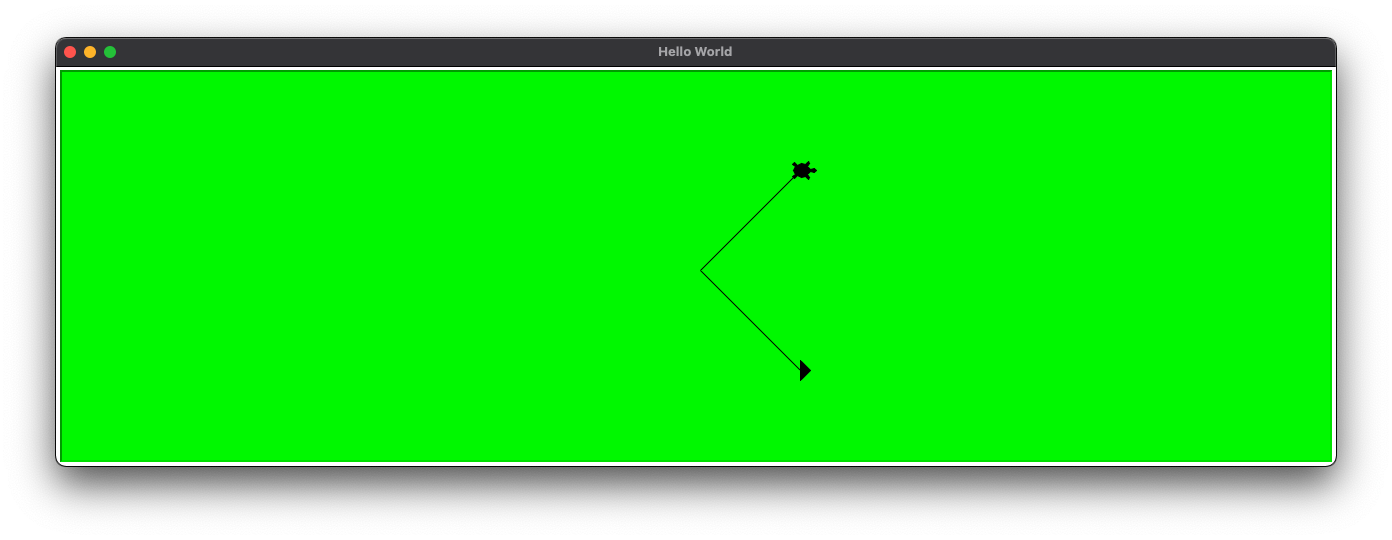Screen dimensions: 1392x540
Task: Click the middle of the line to the turtle
Action: click(x=751, y=221)
